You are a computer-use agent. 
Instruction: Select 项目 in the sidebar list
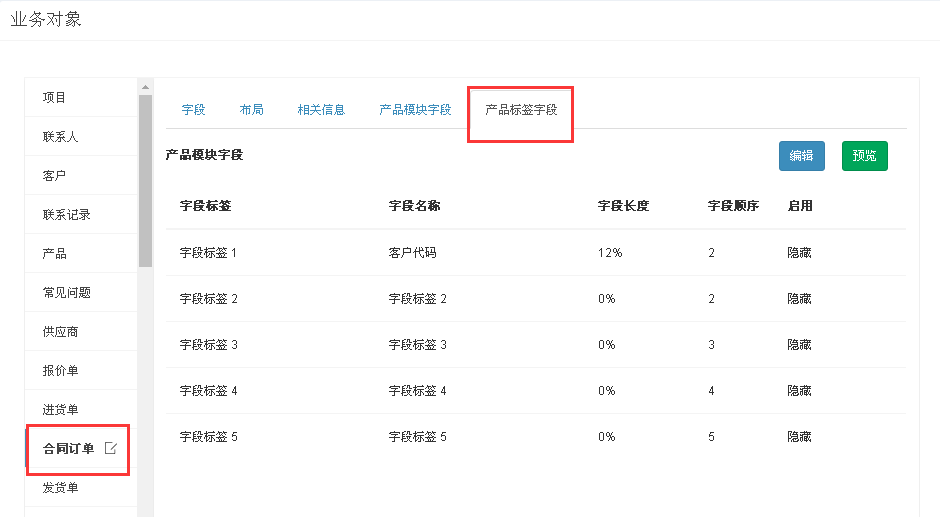click(55, 98)
